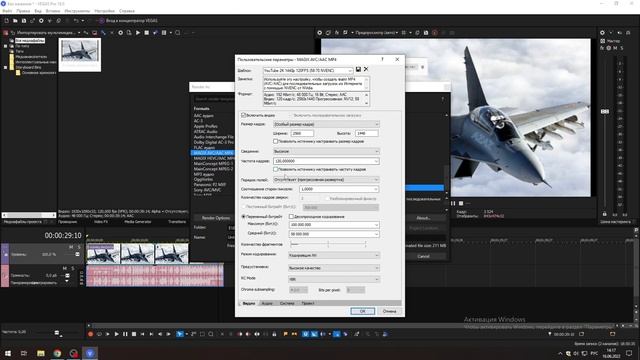This screenshot has width=640, height=360.
Task: Open File Explorer from the taskbar
Action: click(x=40, y=353)
